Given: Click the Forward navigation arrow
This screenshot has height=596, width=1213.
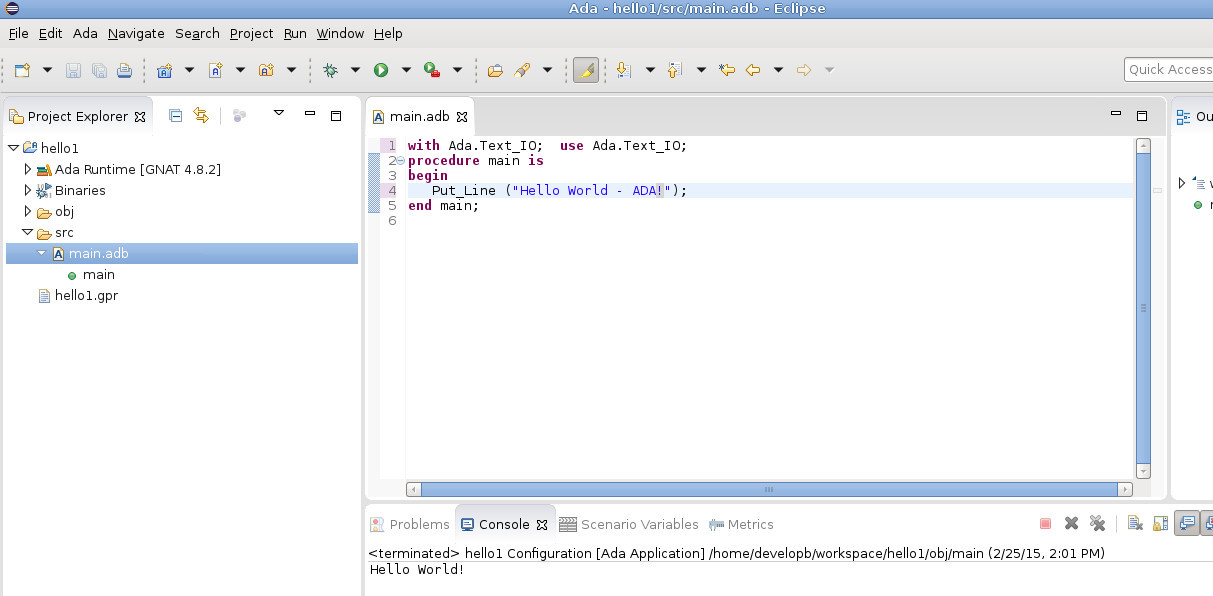Looking at the screenshot, I should point(803,70).
